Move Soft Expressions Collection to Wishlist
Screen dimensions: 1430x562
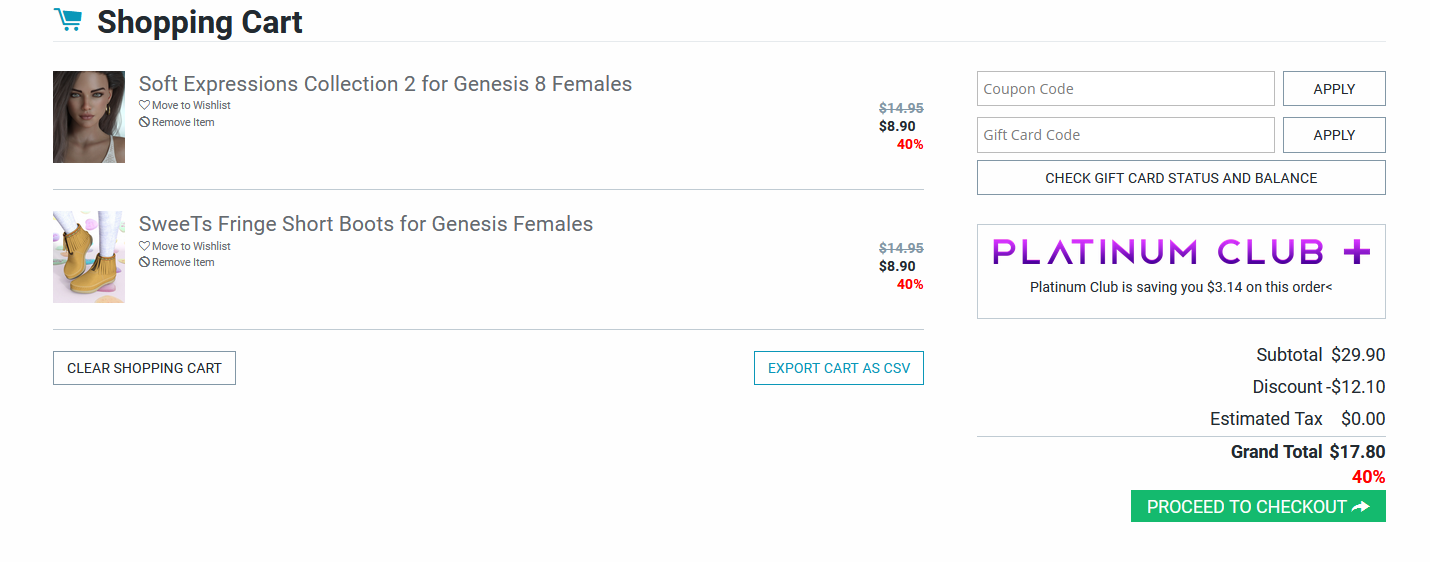(191, 105)
